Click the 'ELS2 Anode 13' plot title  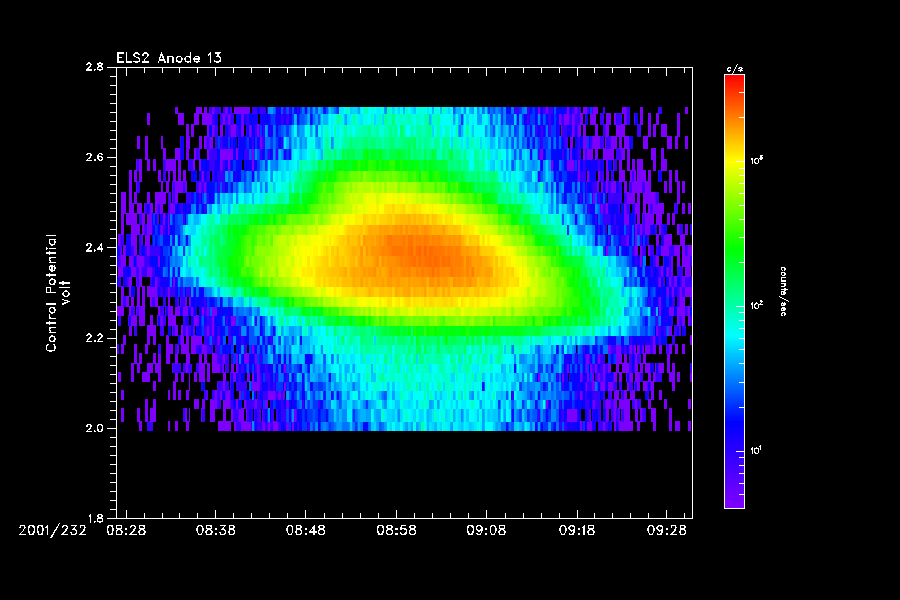(169, 58)
